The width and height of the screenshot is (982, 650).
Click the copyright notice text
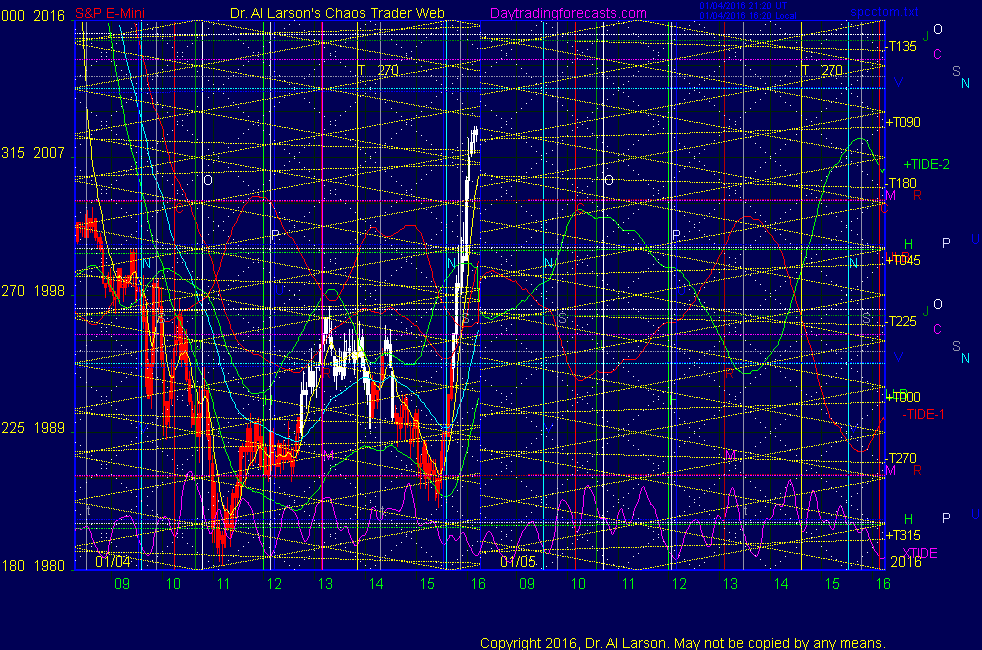pos(683,642)
